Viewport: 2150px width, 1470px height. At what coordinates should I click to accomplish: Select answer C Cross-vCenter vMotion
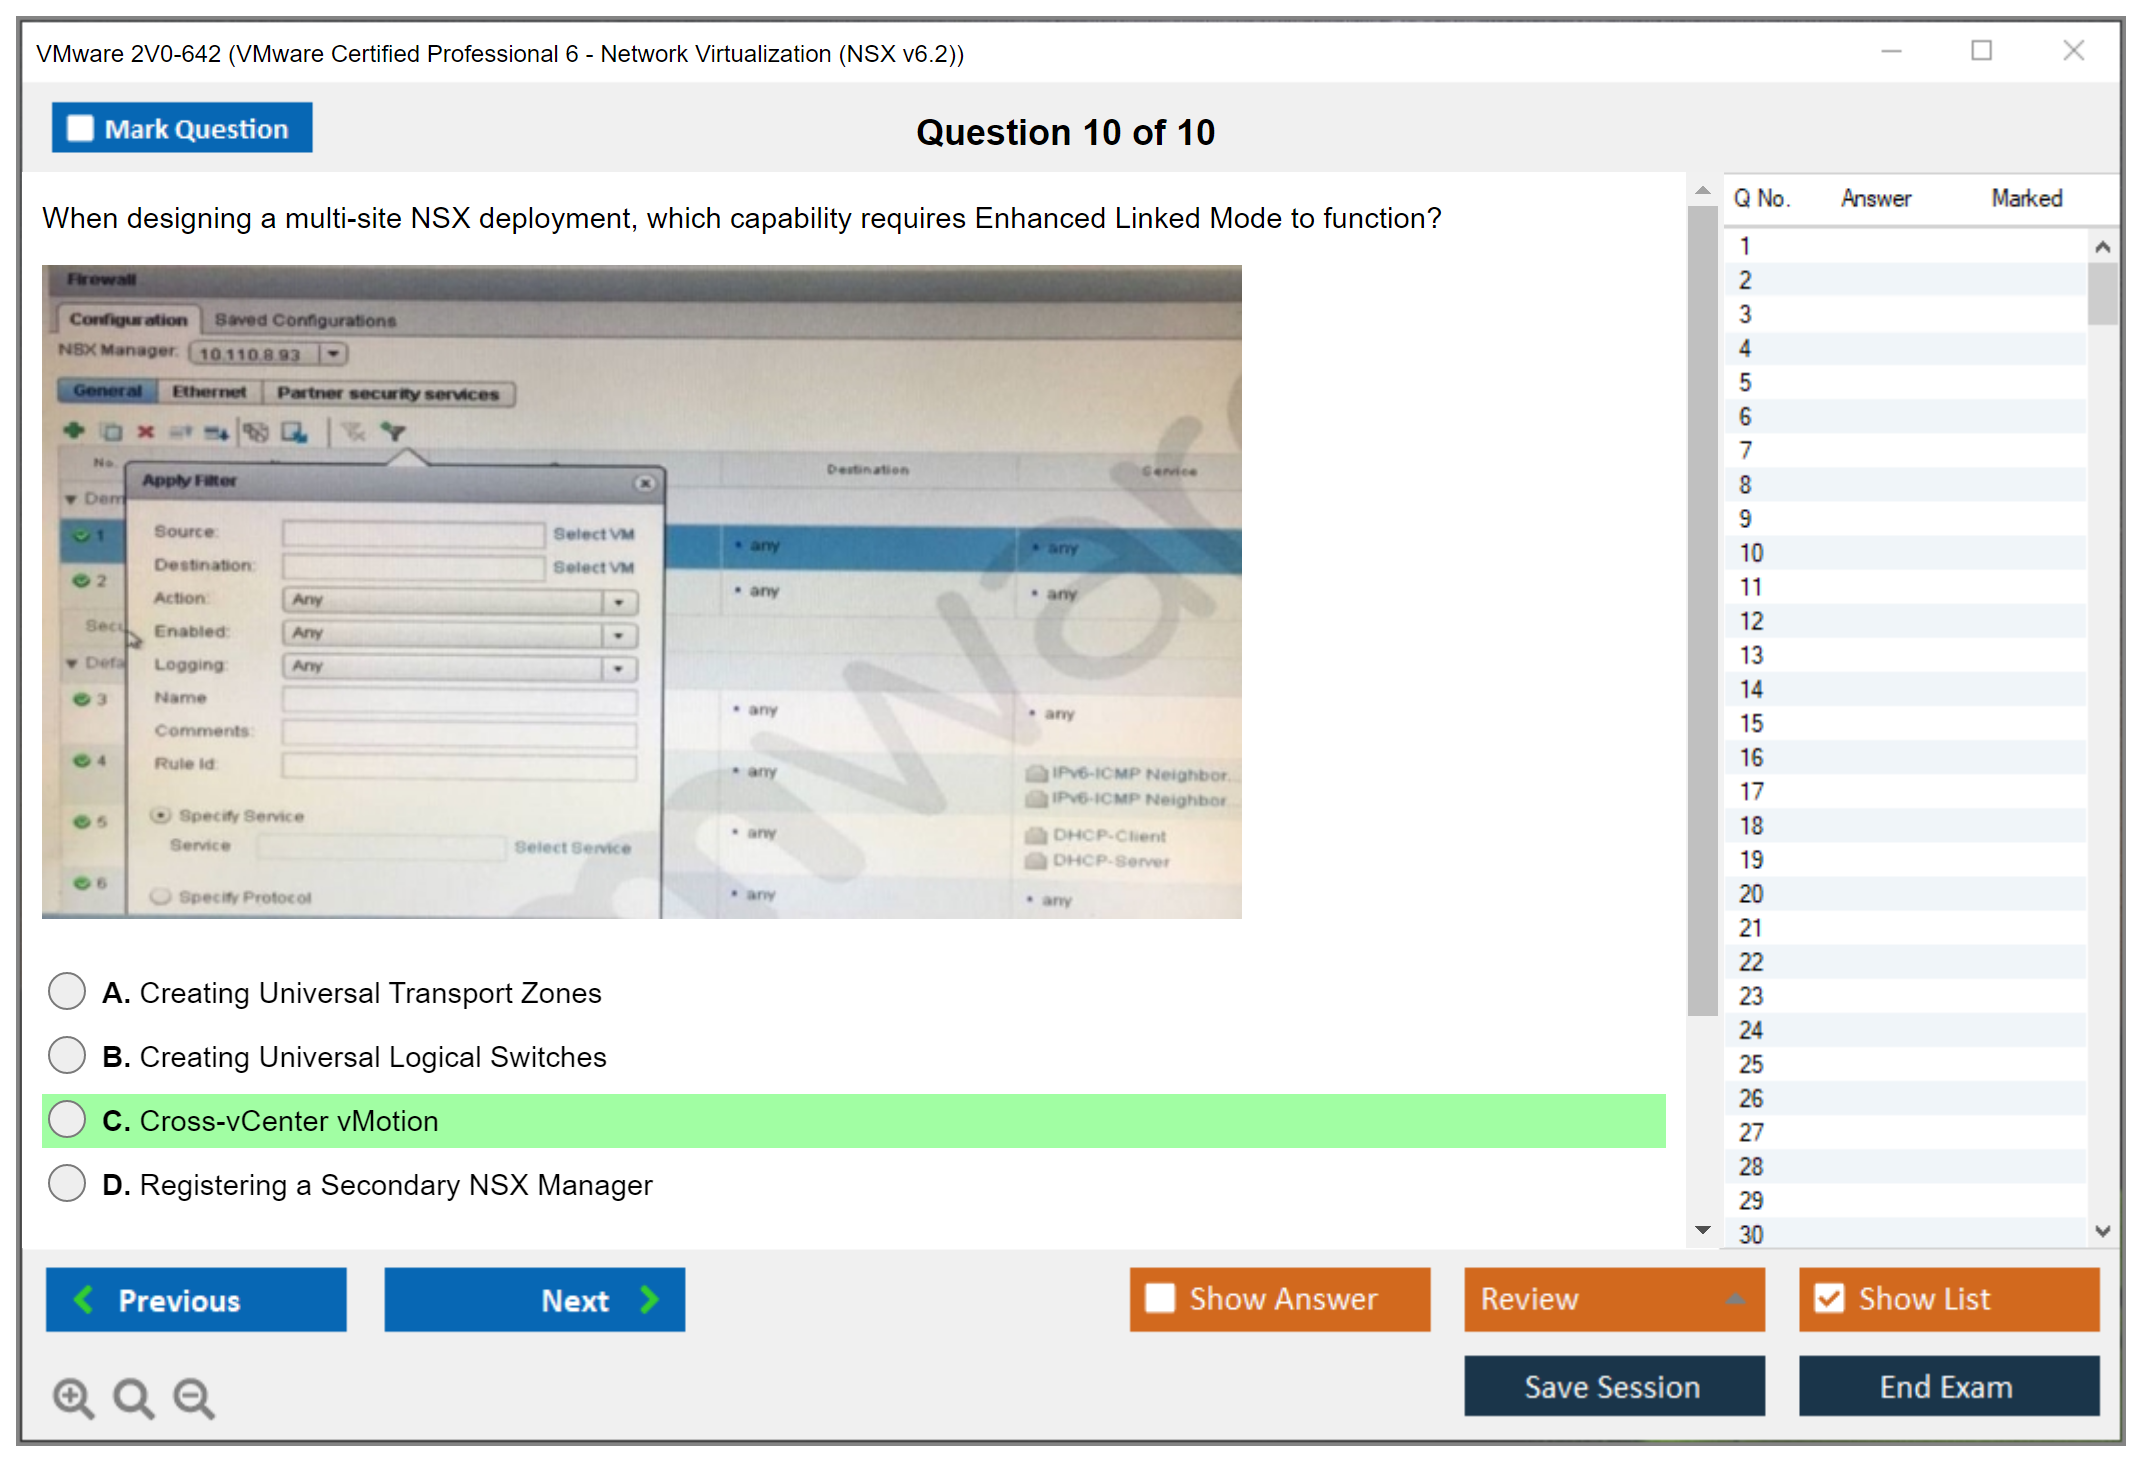(x=67, y=1119)
